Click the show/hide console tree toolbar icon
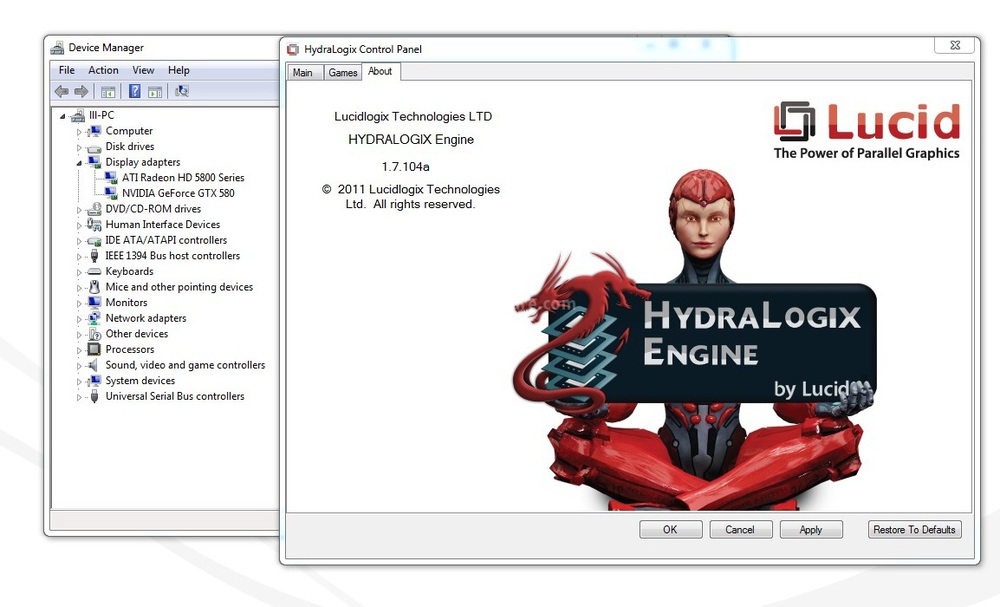The width and height of the screenshot is (1000, 607). click(x=108, y=91)
